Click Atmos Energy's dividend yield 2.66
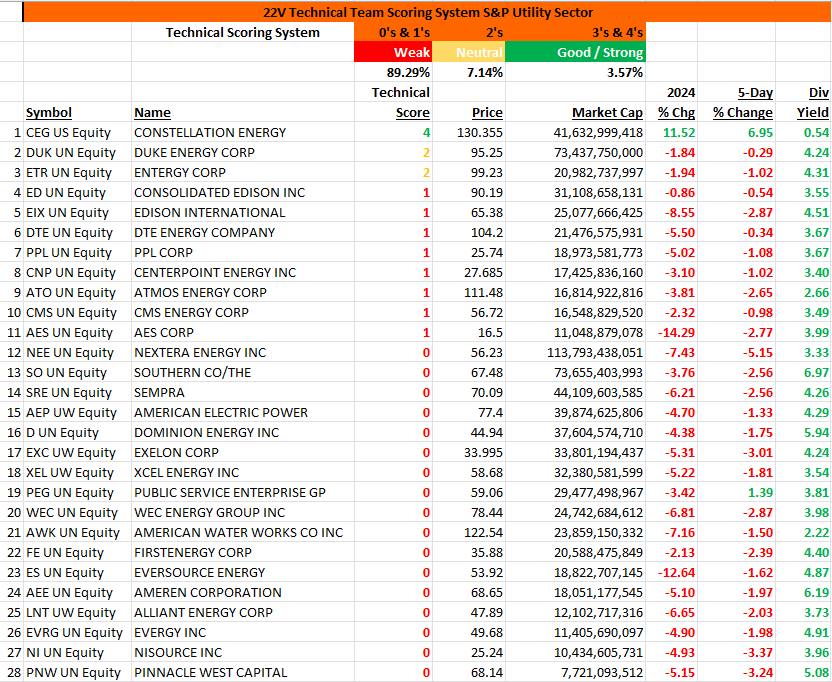The image size is (832, 682). click(803, 292)
